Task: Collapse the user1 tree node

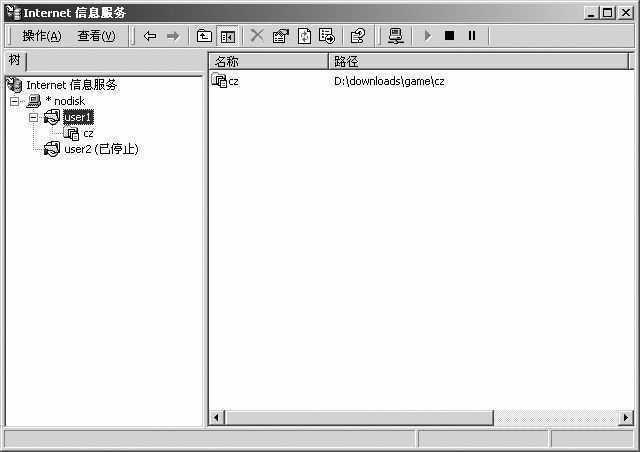Action: [33, 117]
